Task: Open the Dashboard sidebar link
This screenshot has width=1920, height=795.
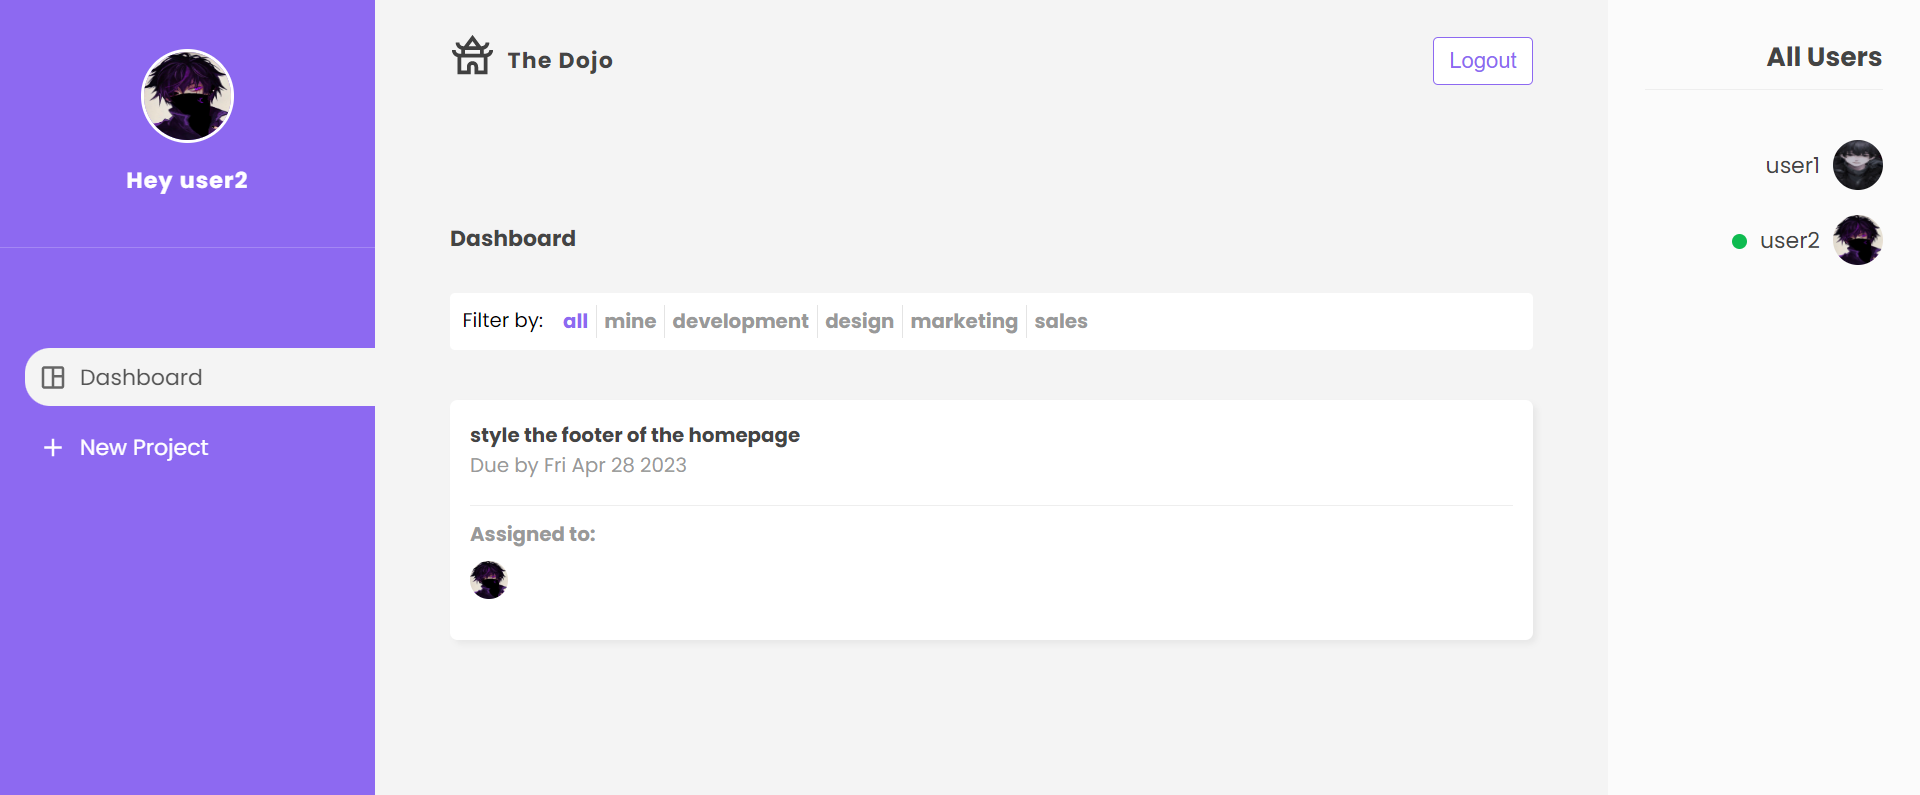Action: (200, 377)
